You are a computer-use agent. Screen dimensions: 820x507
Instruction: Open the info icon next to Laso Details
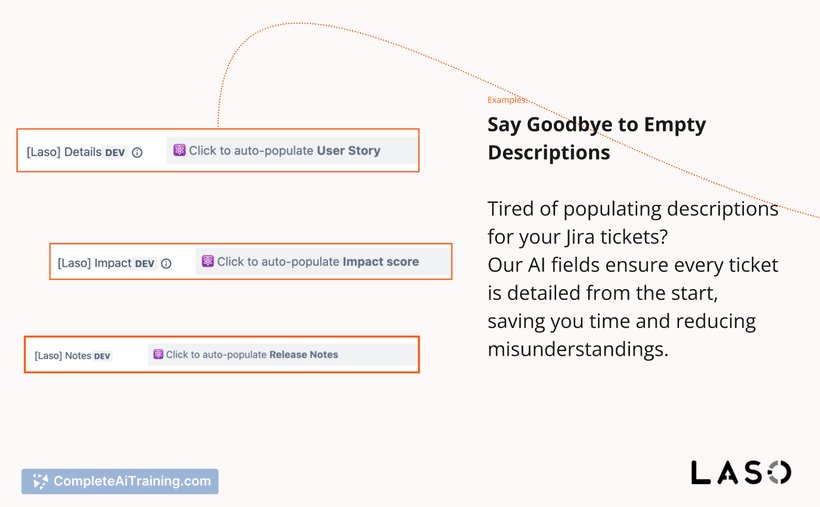(137, 153)
